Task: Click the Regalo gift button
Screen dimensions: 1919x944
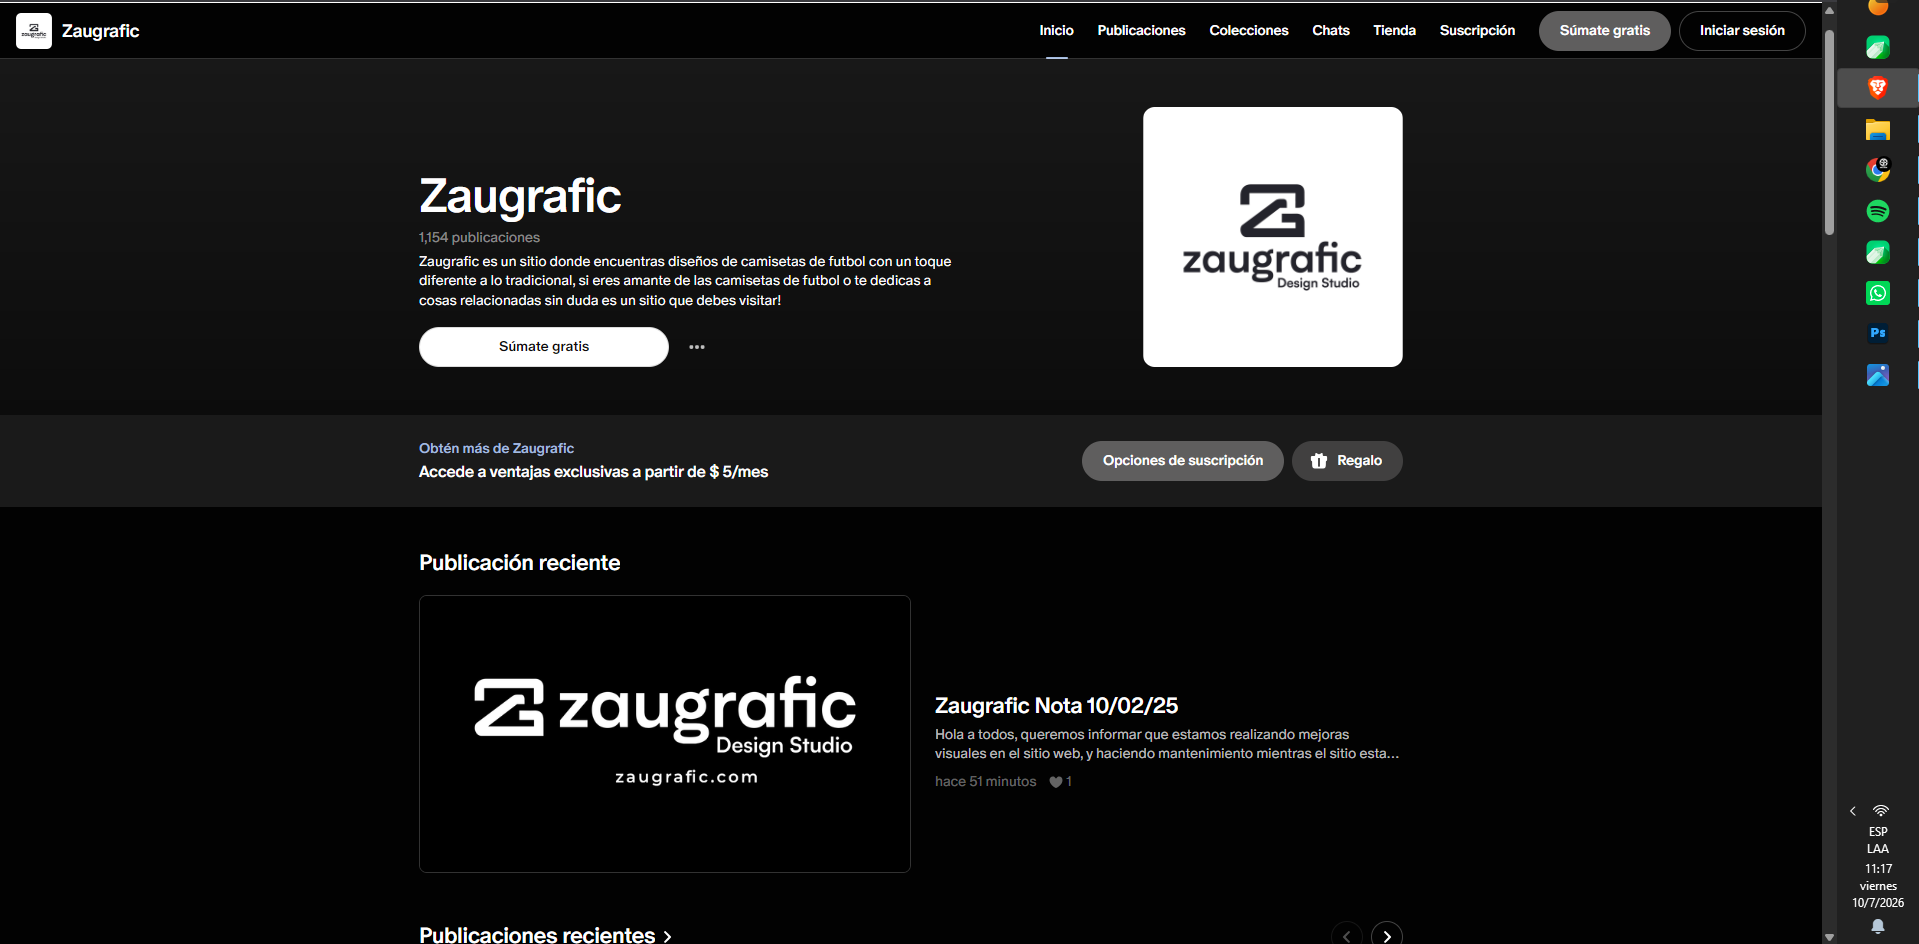Action: [1347, 461]
